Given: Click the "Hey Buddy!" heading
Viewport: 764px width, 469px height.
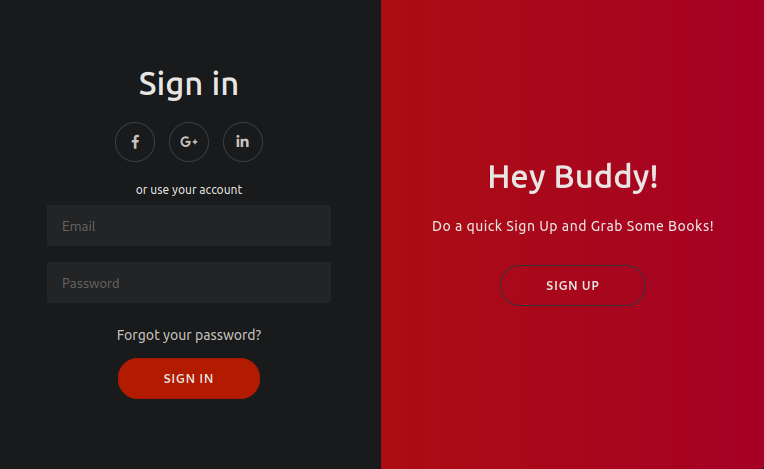Looking at the screenshot, I should click(x=573, y=177).
